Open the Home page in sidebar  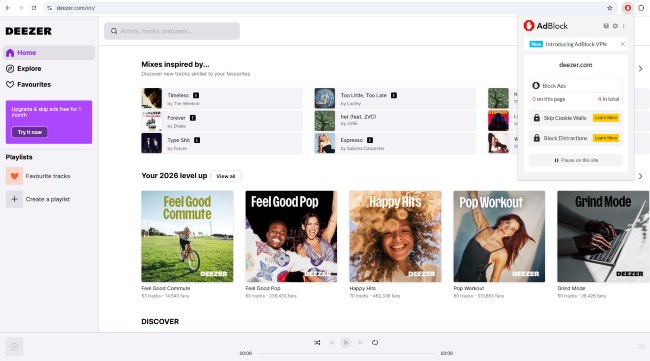pyautogui.click(x=49, y=53)
